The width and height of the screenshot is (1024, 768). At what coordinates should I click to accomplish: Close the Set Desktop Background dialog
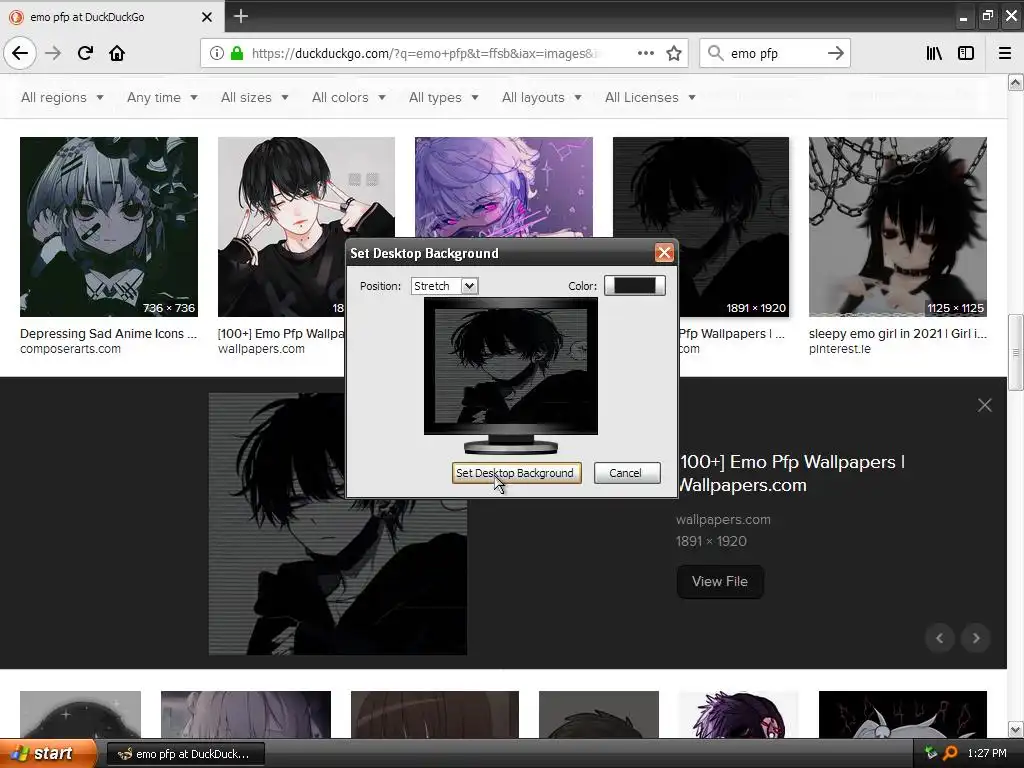[664, 253]
